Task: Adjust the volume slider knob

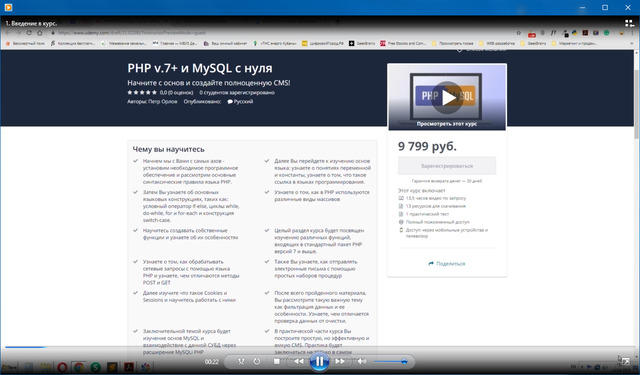Action: (404, 362)
